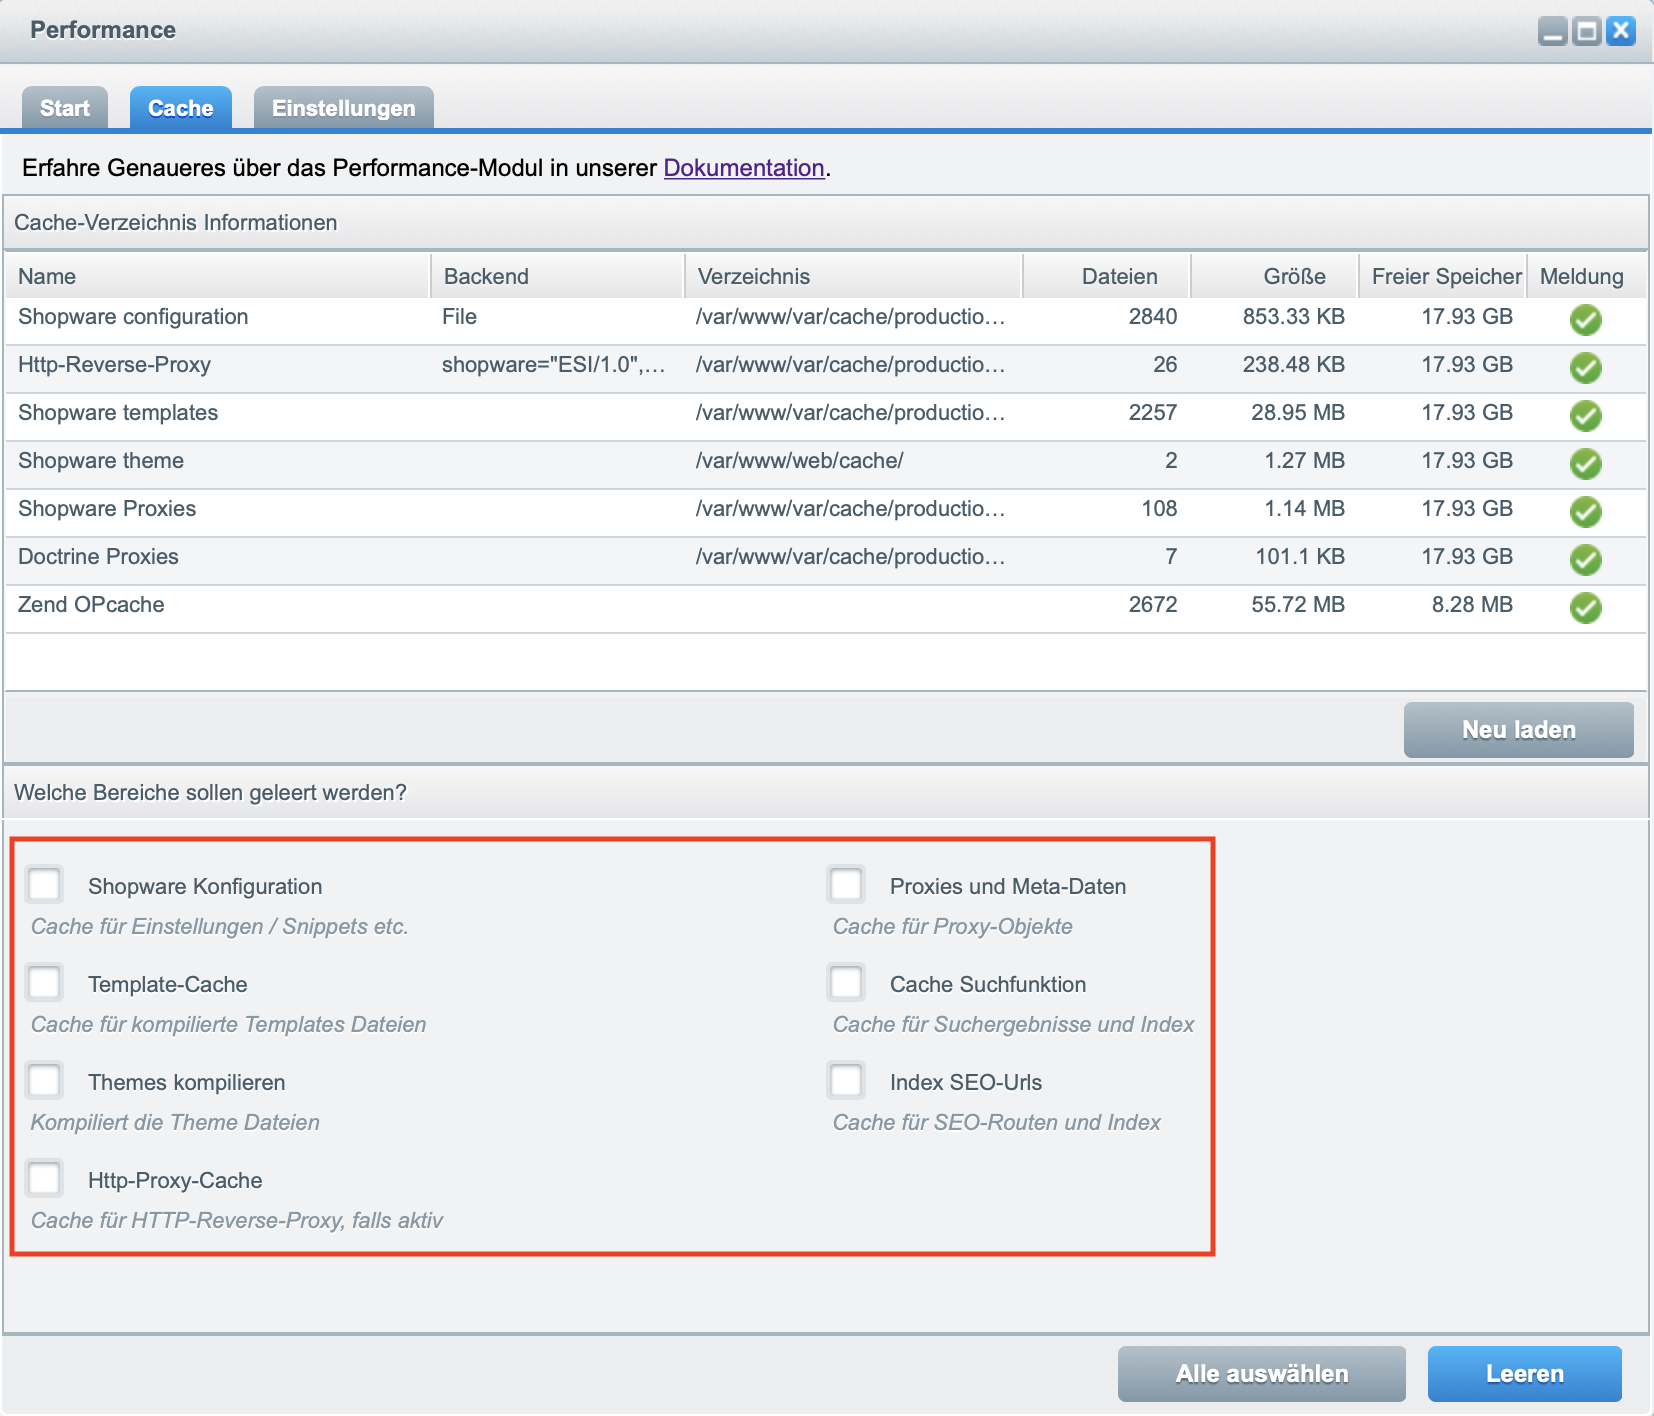The width and height of the screenshot is (1654, 1416).
Task: Sort by Freier Speicher column header
Action: (1442, 276)
